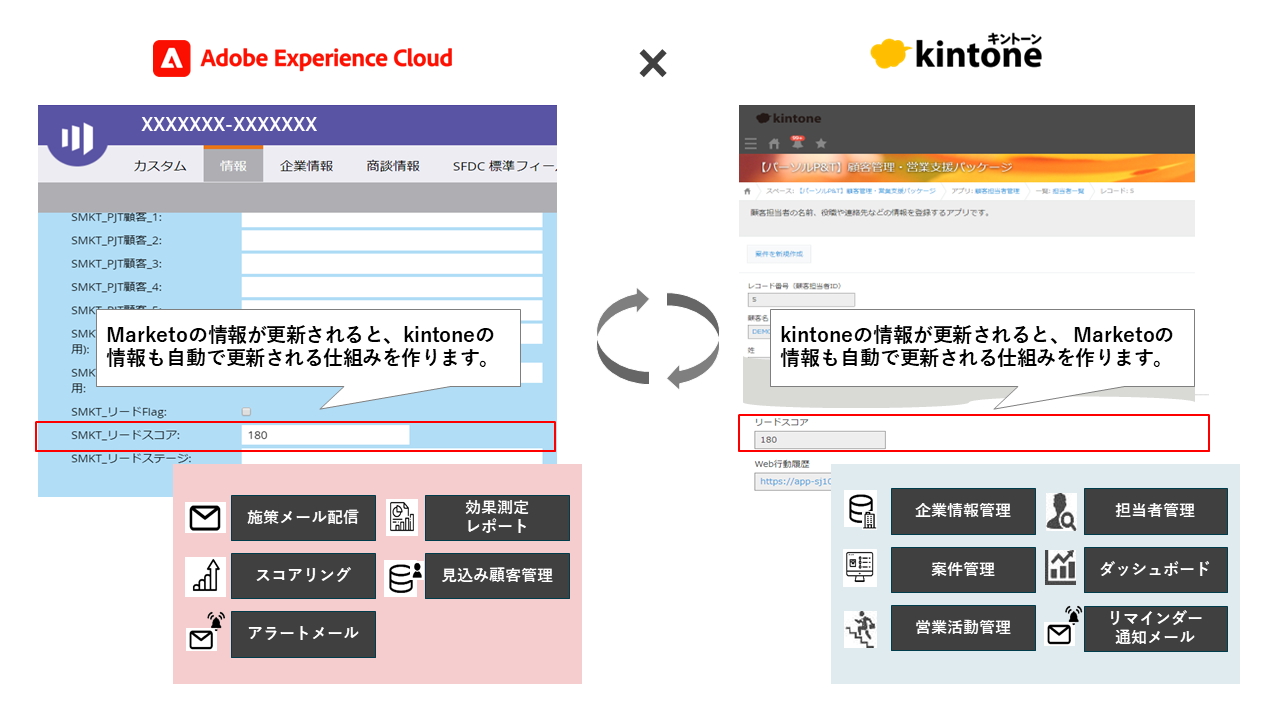Select the 情報 tab in Marketo

coord(233,165)
